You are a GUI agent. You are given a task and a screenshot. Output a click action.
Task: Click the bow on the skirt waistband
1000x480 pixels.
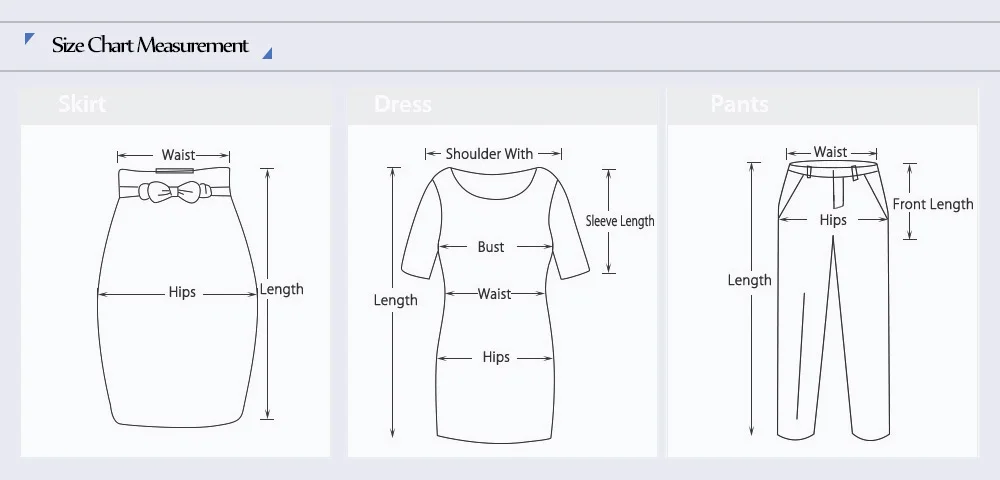tap(174, 191)
